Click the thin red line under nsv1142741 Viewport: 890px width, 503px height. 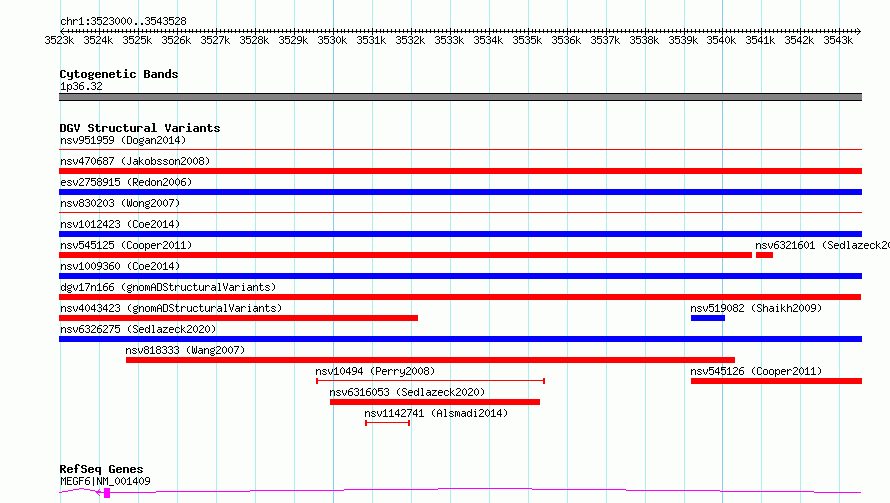[388, 423]
